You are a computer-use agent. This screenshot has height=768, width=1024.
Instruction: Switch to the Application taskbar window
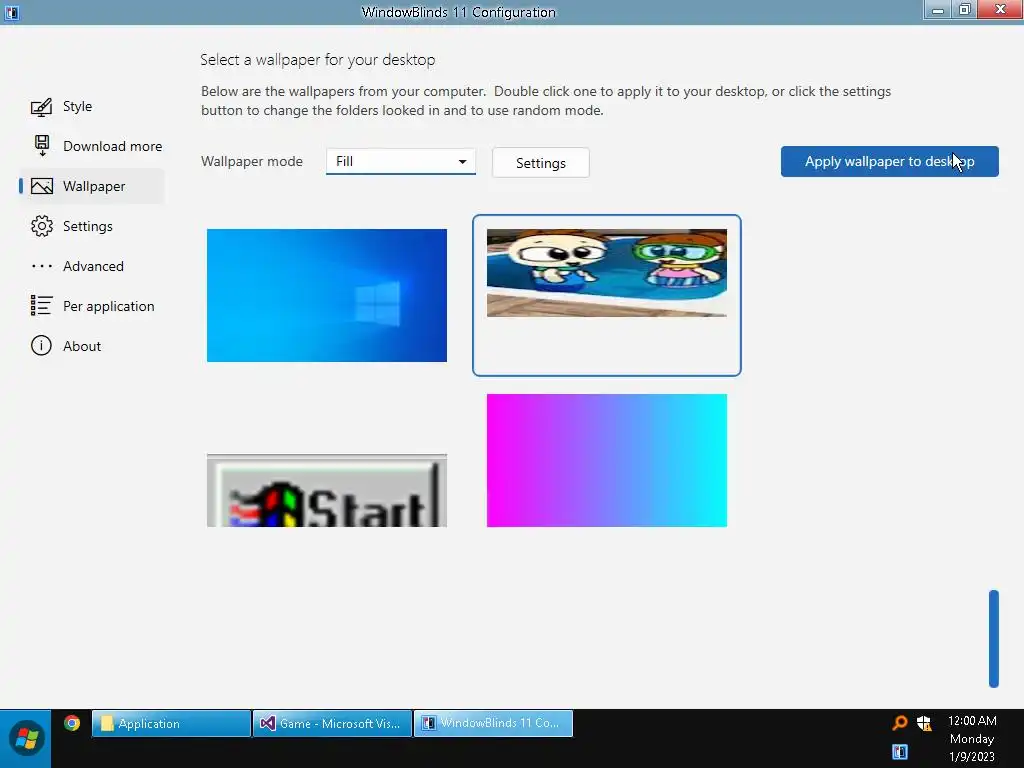click(171, 723)
